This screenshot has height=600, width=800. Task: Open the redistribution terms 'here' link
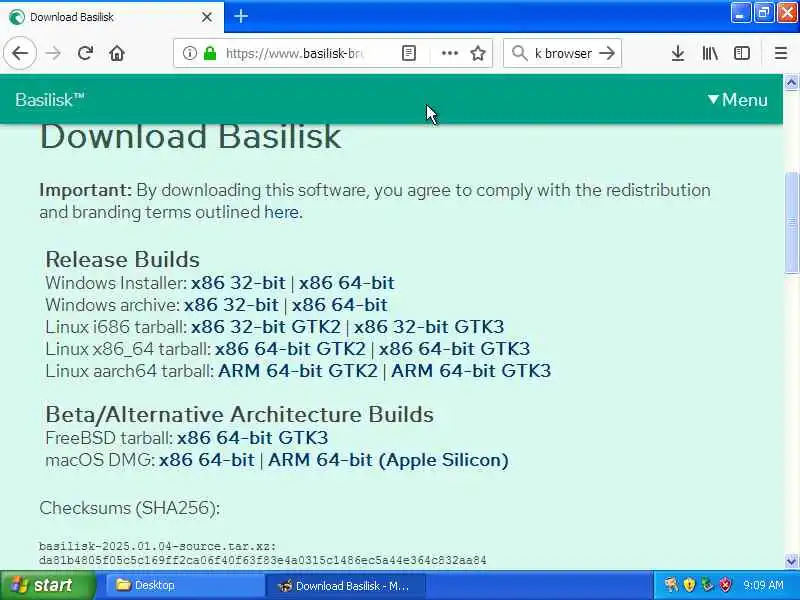click(281, 212)
